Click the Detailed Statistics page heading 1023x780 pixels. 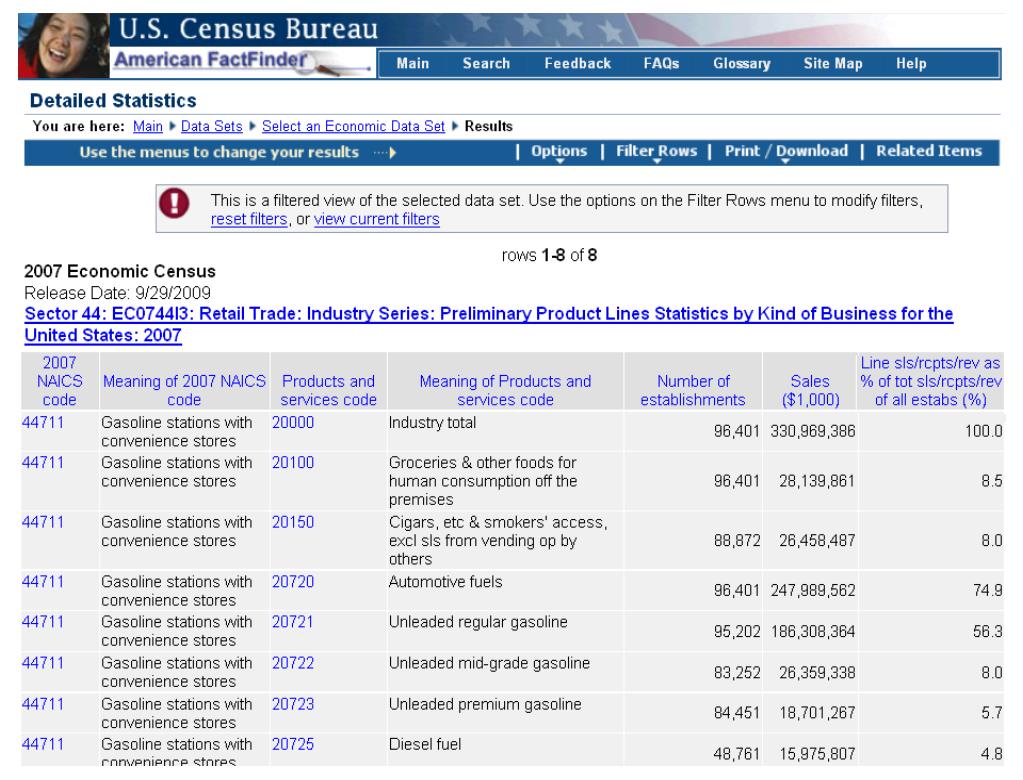[113, 100]
